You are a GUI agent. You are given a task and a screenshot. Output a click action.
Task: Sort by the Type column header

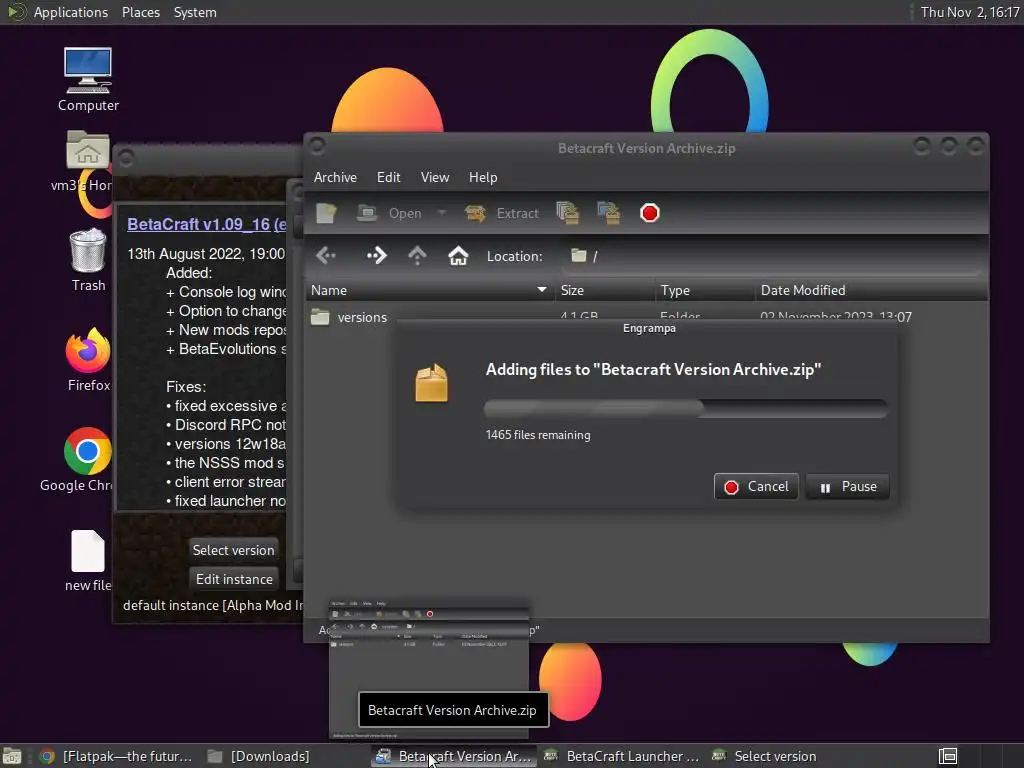pyautogui.click(x=705, y=291)
